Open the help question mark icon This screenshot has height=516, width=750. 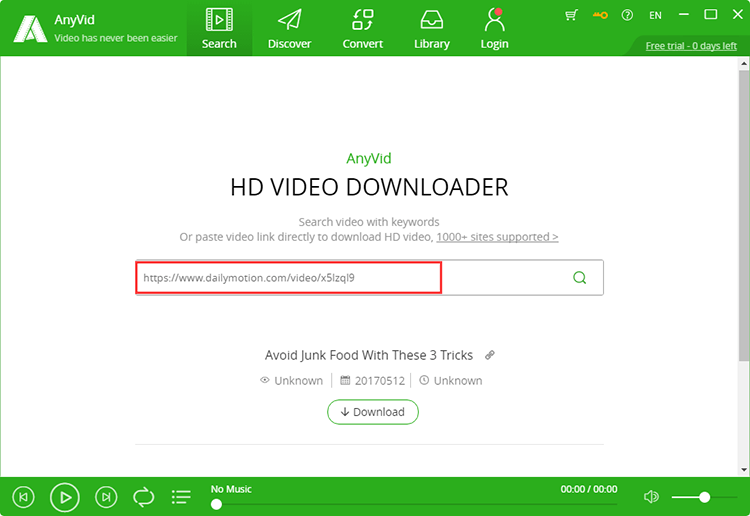627,15
